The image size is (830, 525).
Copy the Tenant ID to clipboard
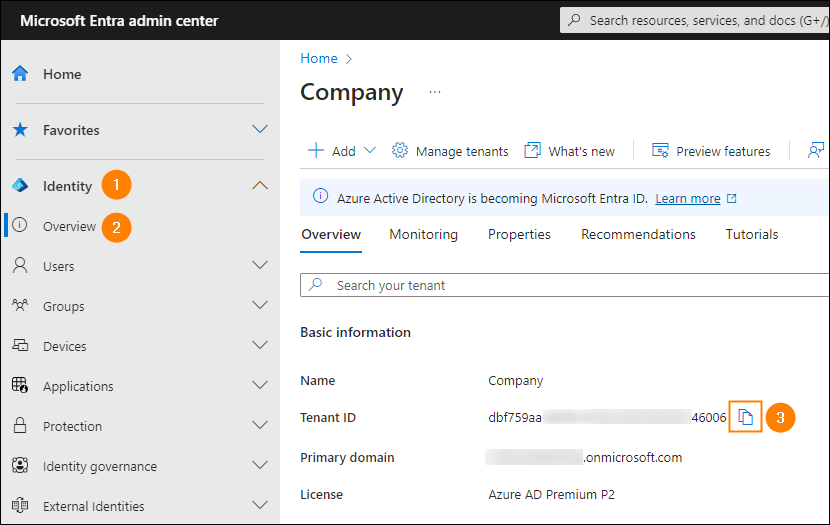click(x=745, y=417)
